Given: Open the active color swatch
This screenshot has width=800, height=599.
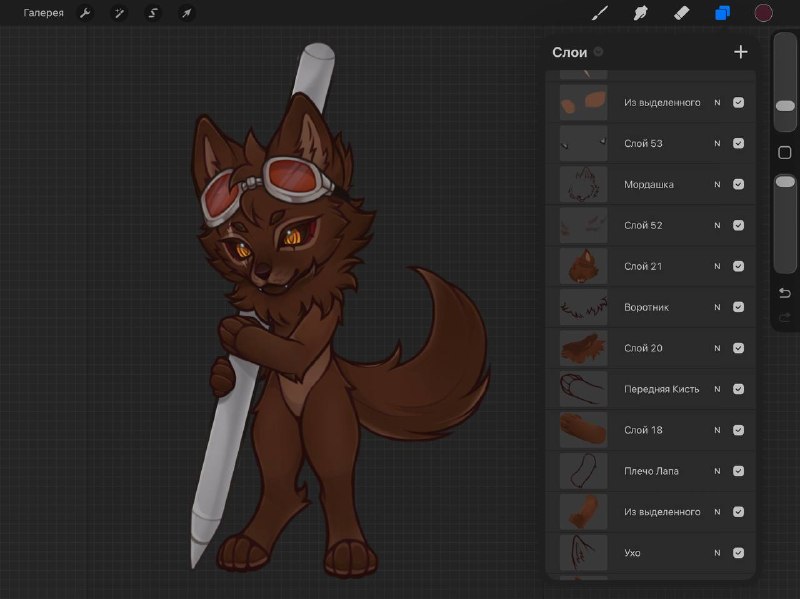Looking at the screenshot, I should point(763,13).
